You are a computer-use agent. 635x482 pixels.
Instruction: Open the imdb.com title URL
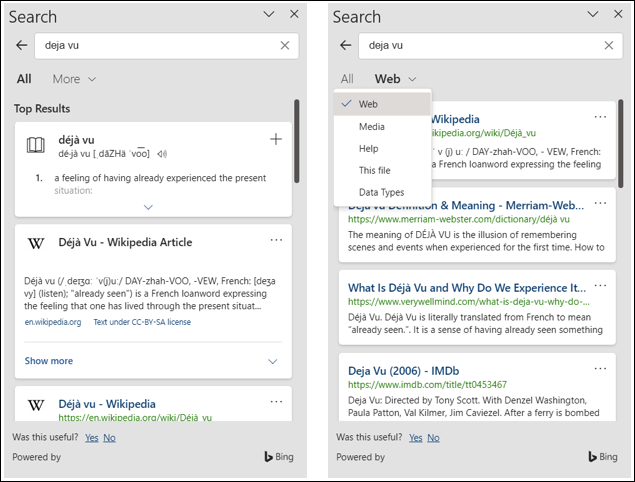(x=427, y=384)
